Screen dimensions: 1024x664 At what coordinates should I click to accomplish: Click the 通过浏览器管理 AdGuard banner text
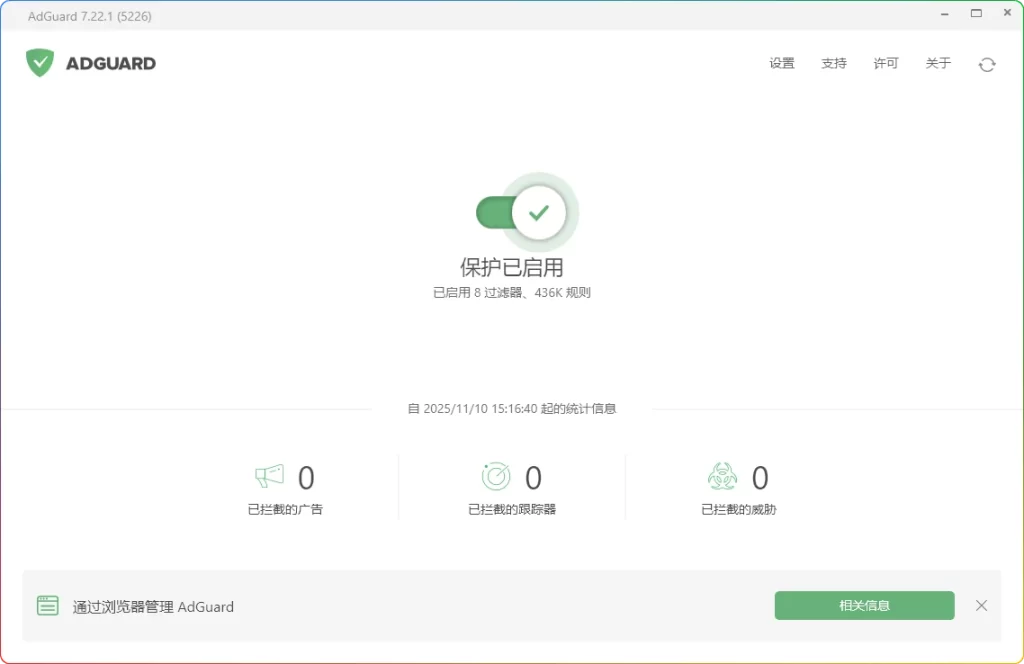click(151, 606)
